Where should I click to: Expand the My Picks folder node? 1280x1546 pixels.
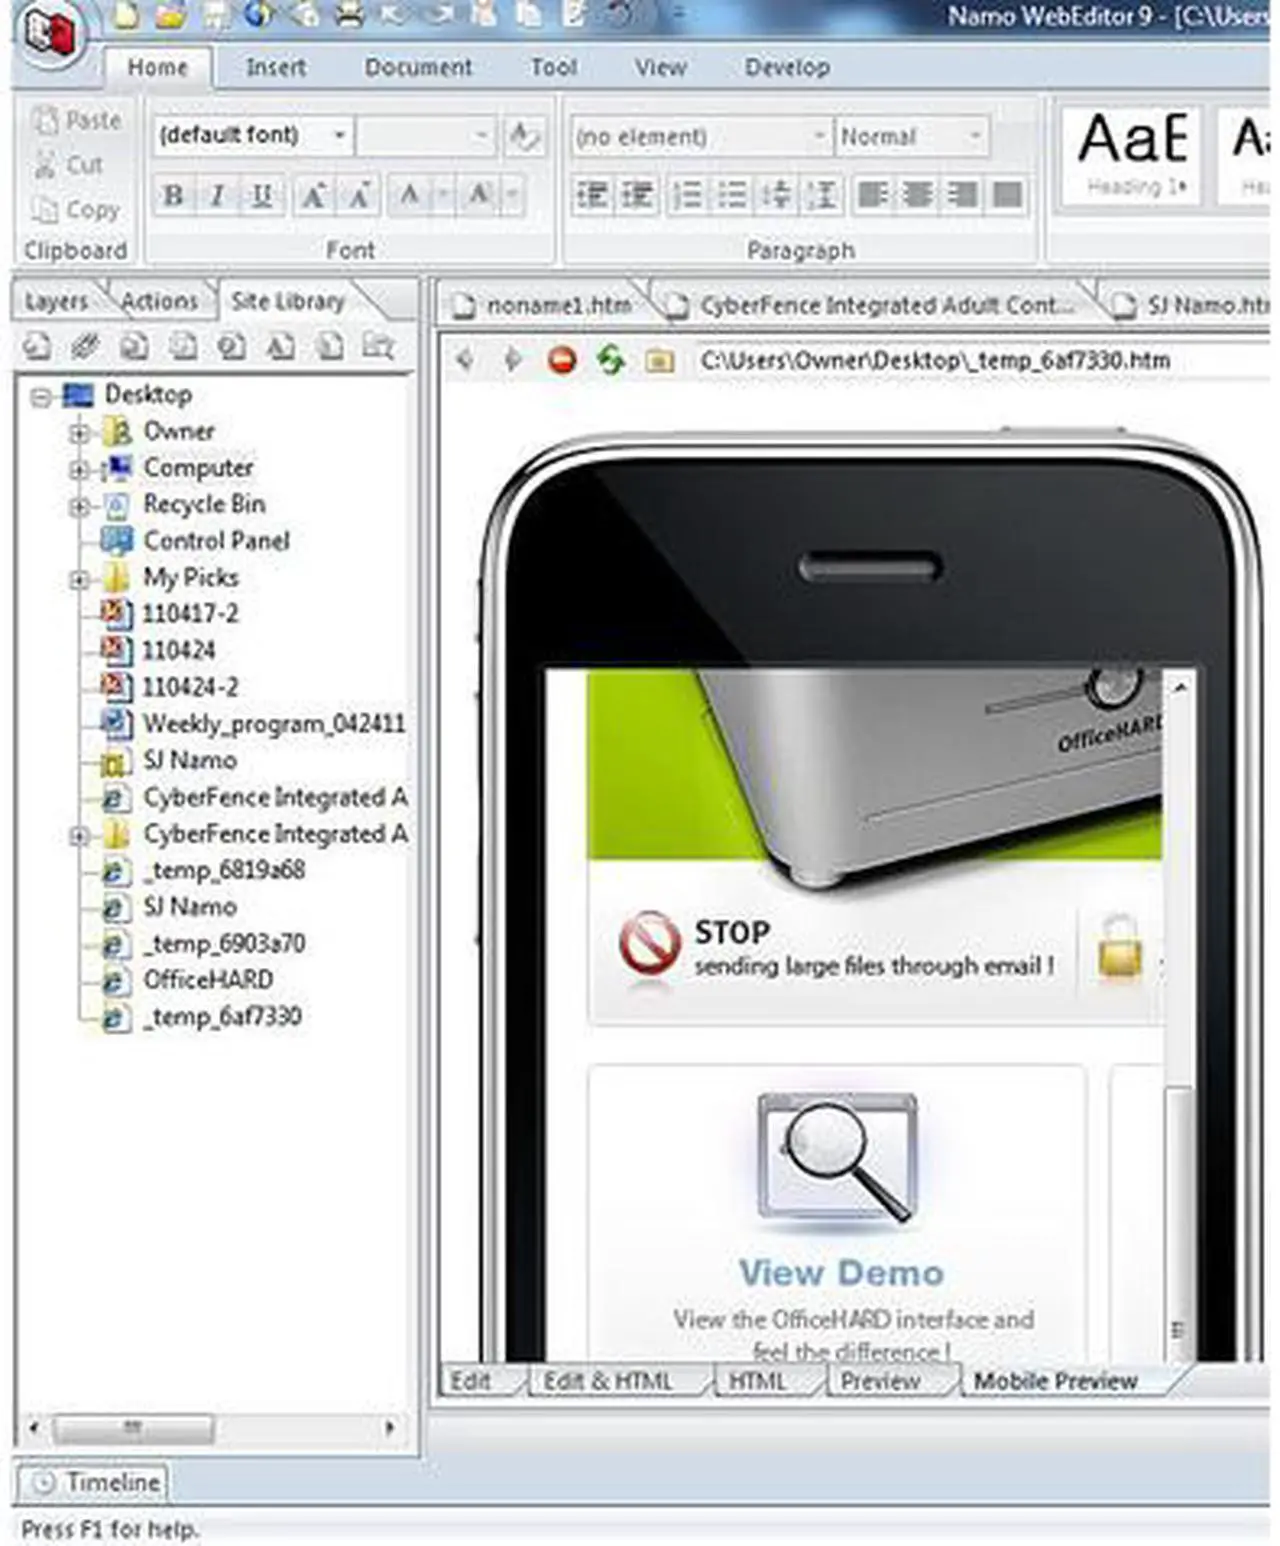79,579
